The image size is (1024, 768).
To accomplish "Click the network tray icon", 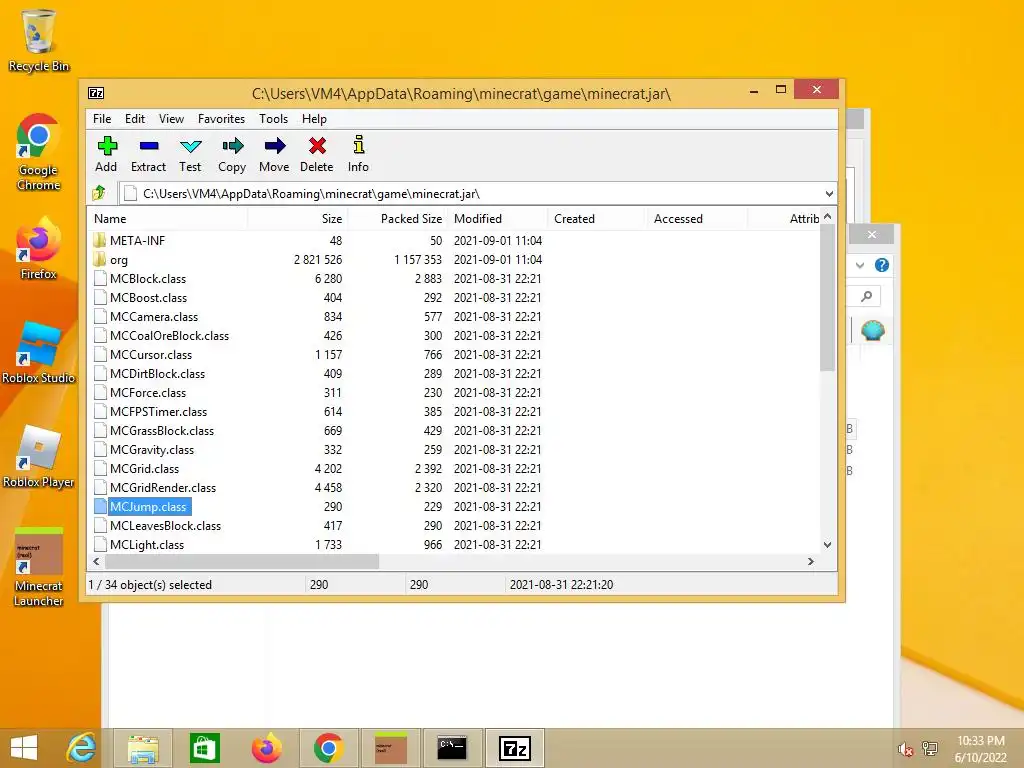I will pyautogui.click(x=930, y=748).
